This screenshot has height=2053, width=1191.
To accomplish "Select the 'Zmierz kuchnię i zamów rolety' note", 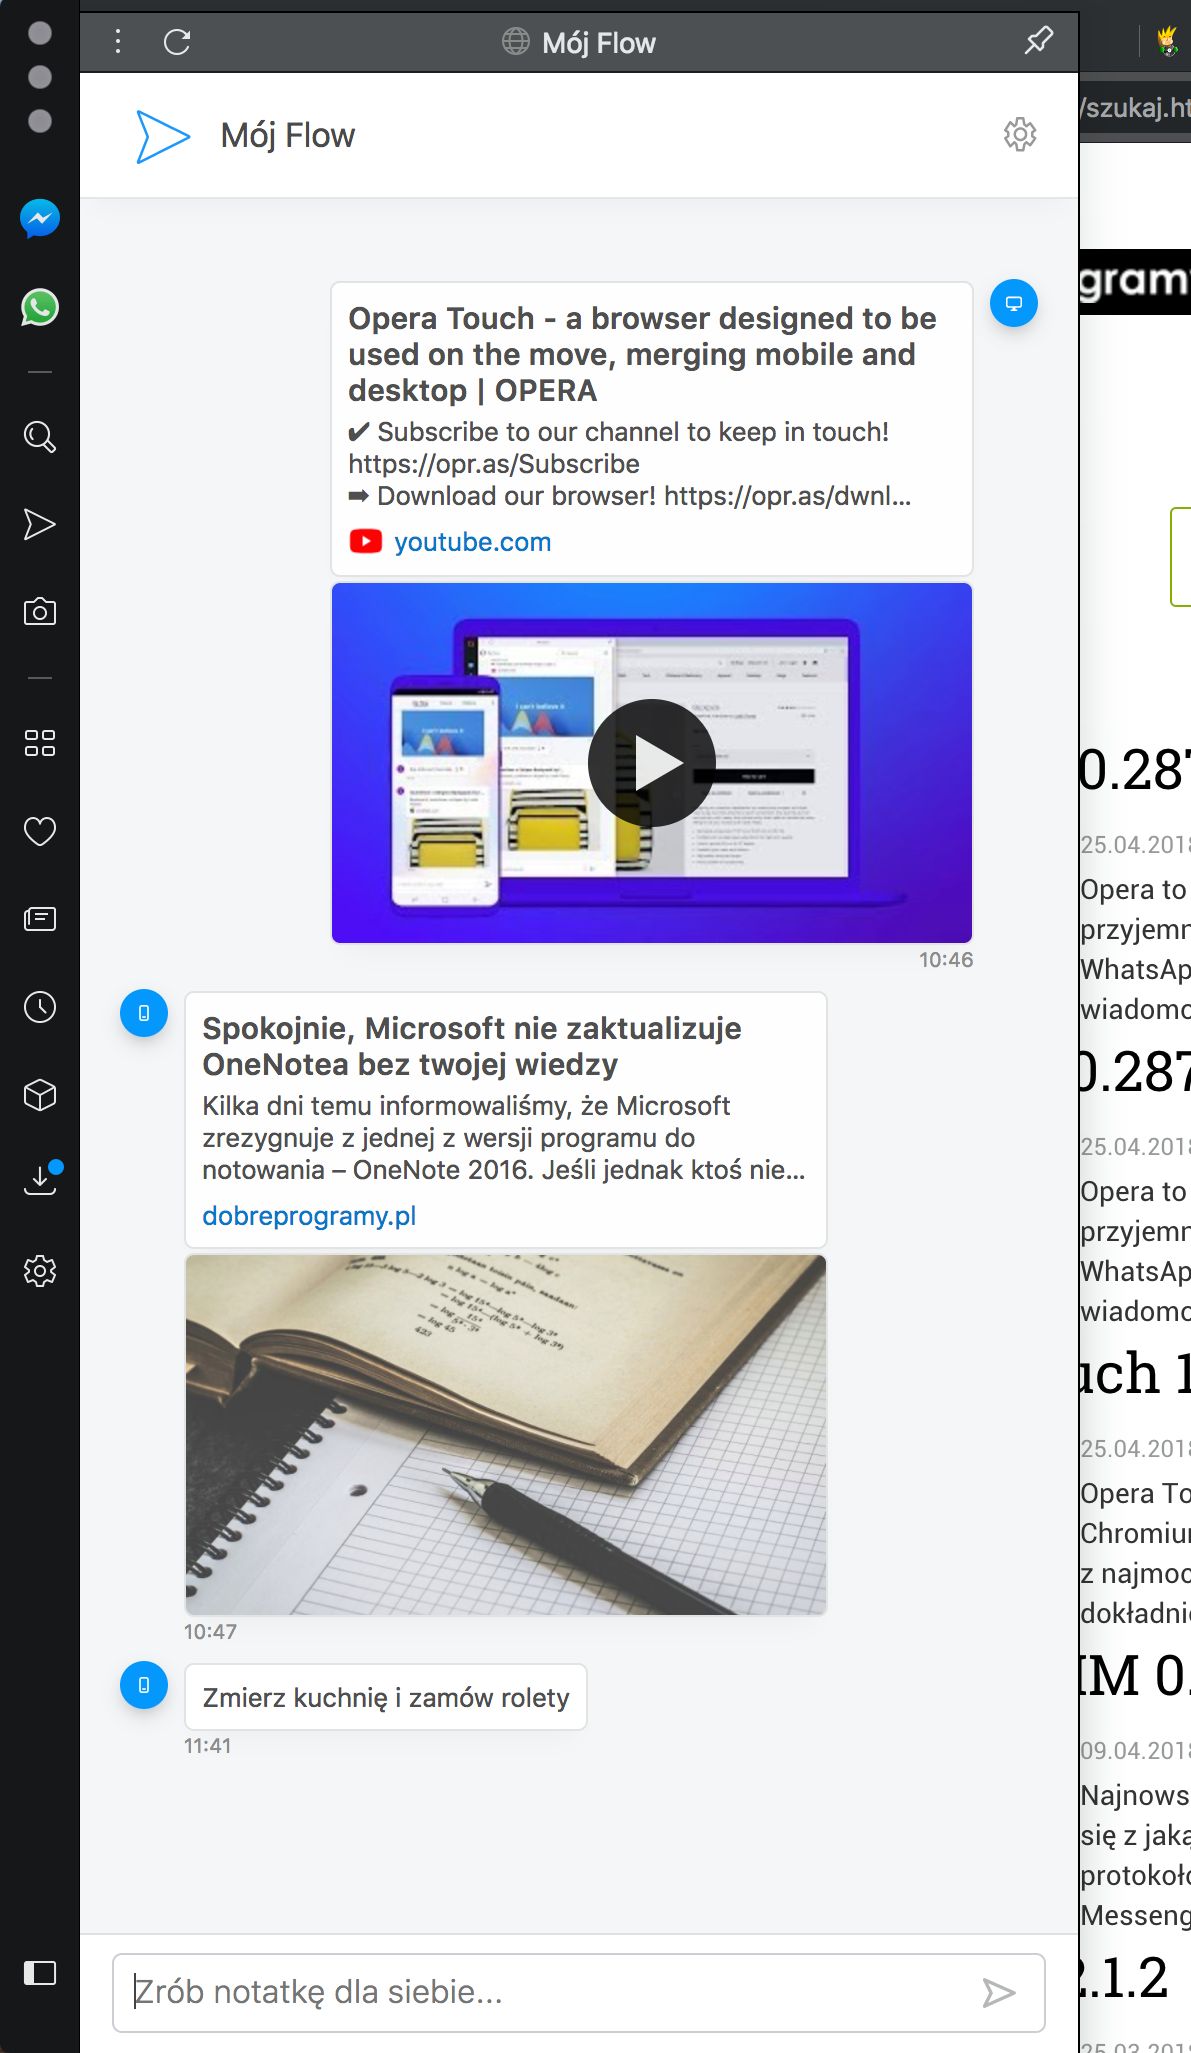I will click(386, 1697).
